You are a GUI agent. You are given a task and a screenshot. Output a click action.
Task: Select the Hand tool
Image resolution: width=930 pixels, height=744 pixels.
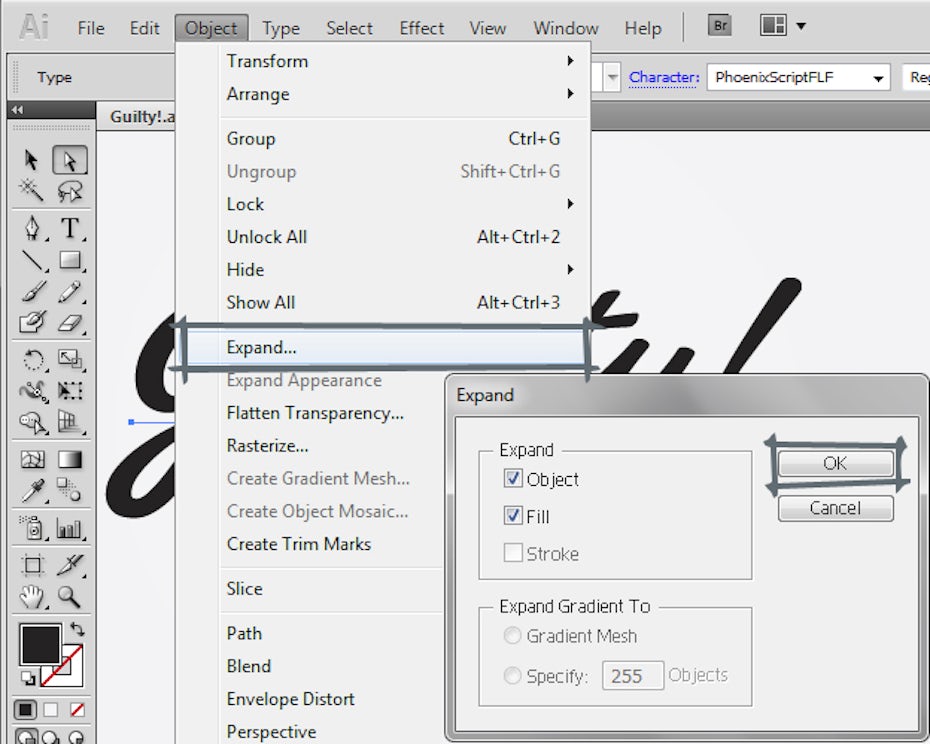tap(33, 597)
